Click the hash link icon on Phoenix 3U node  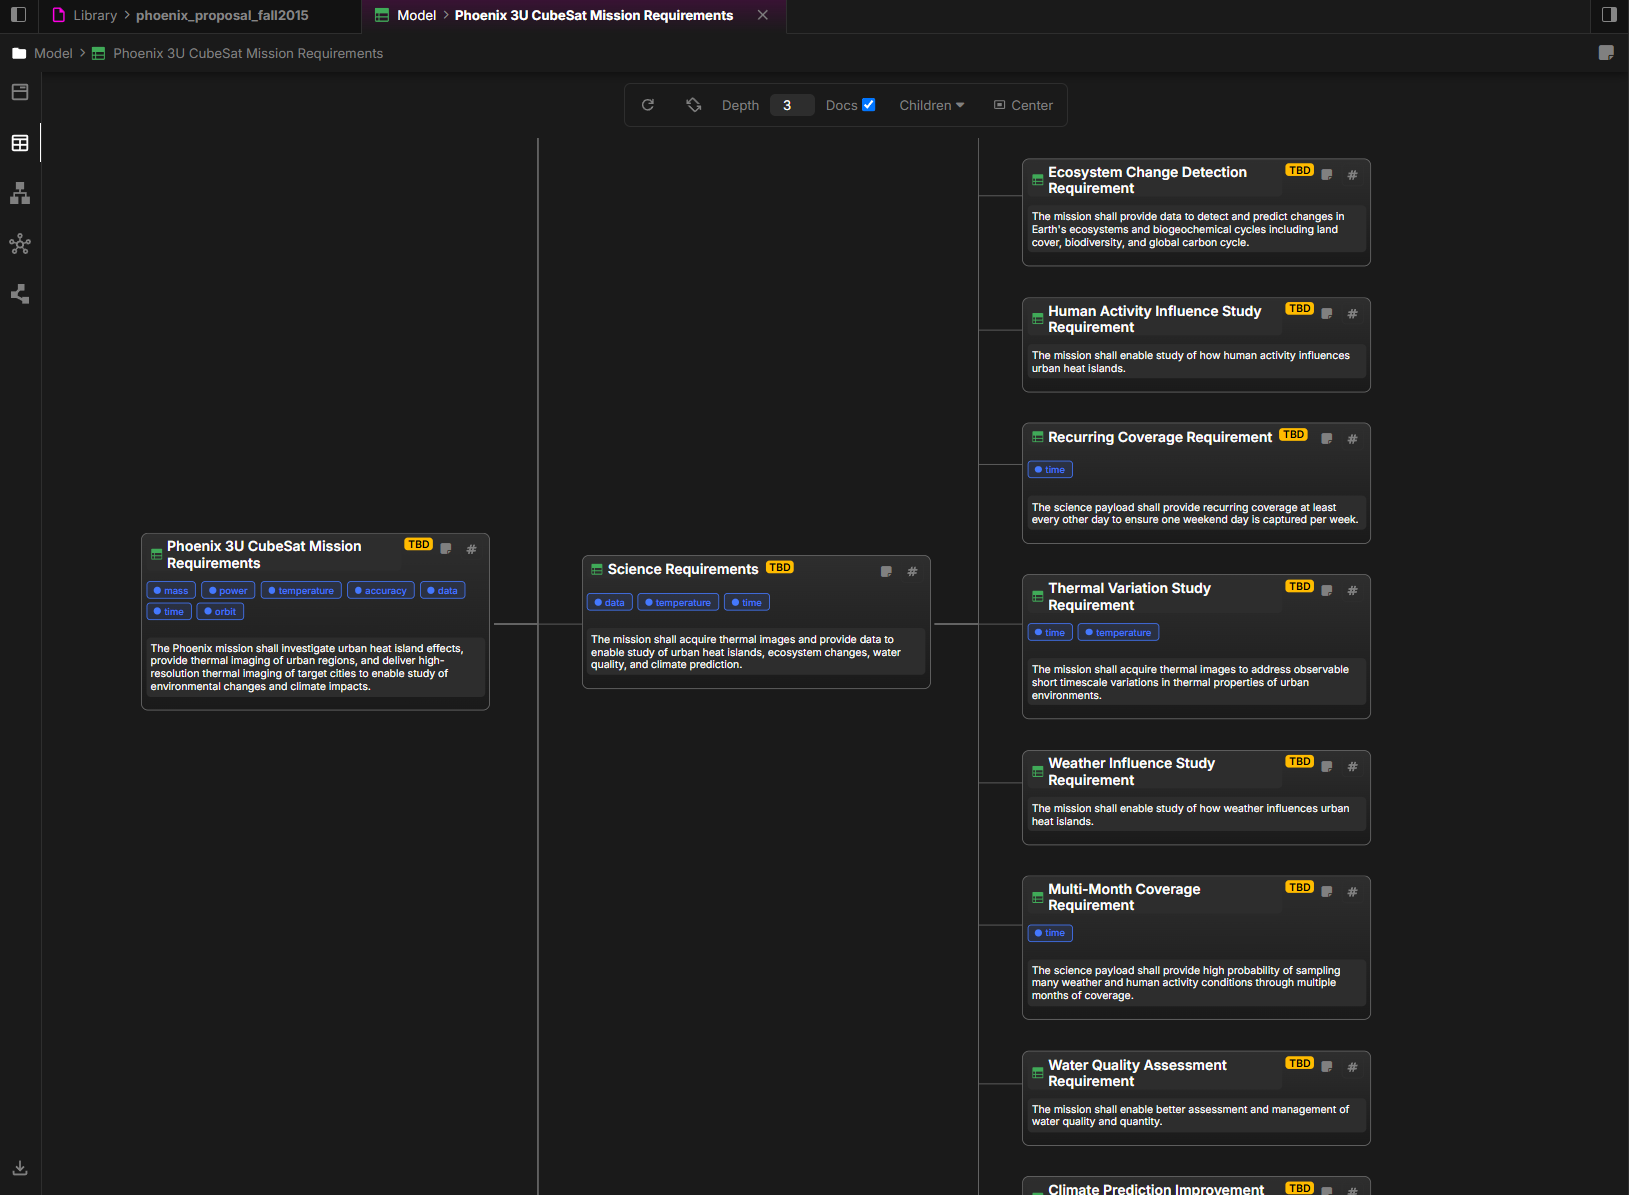[x=471, y=549]
